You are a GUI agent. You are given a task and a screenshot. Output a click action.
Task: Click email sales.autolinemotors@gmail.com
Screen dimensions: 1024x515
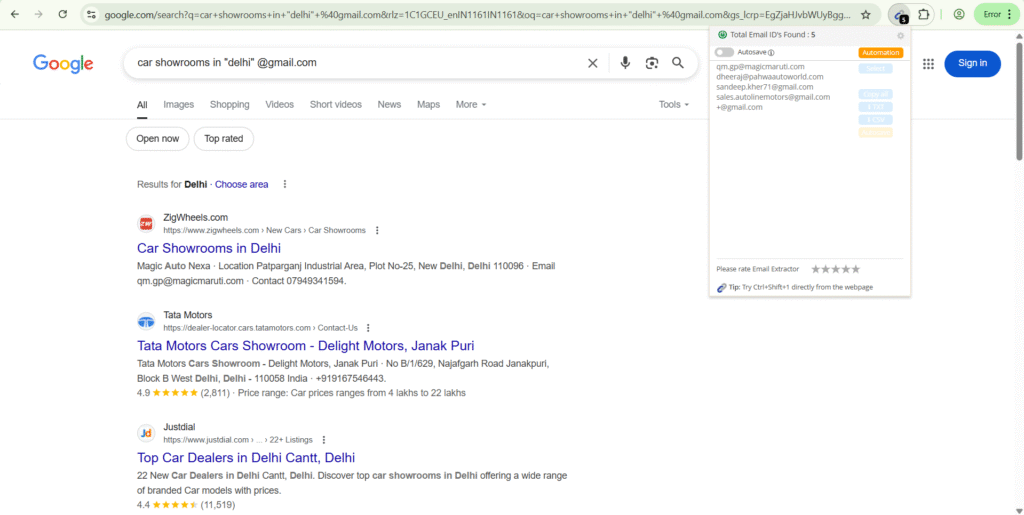773,97
